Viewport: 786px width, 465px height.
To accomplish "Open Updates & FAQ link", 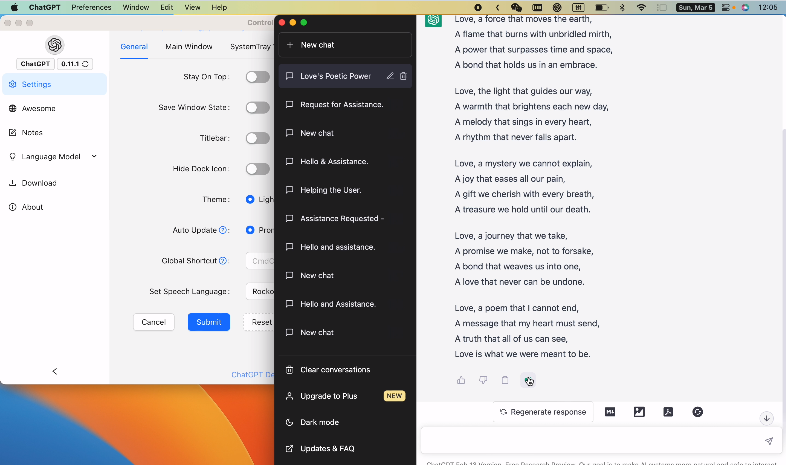I will [345, 448].
